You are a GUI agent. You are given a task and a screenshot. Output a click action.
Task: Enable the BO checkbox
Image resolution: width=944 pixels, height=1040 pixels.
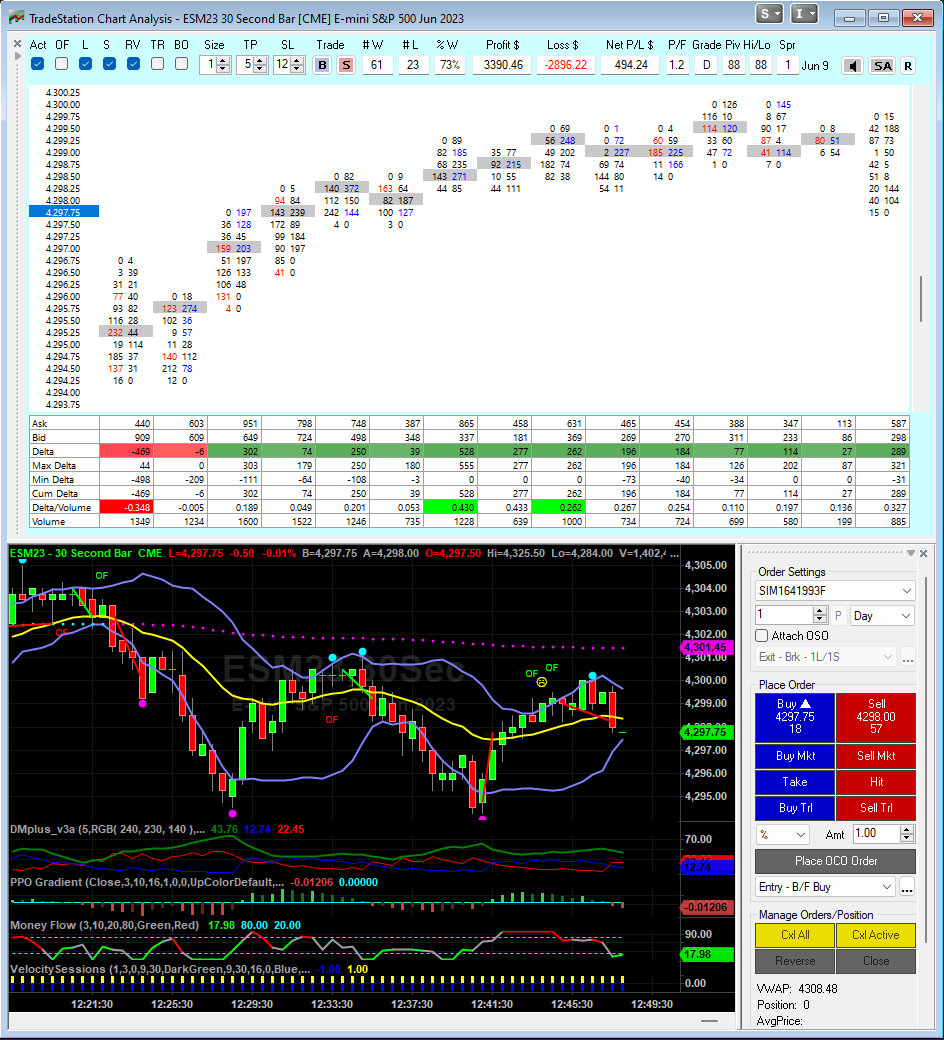[x=181, y=64]
